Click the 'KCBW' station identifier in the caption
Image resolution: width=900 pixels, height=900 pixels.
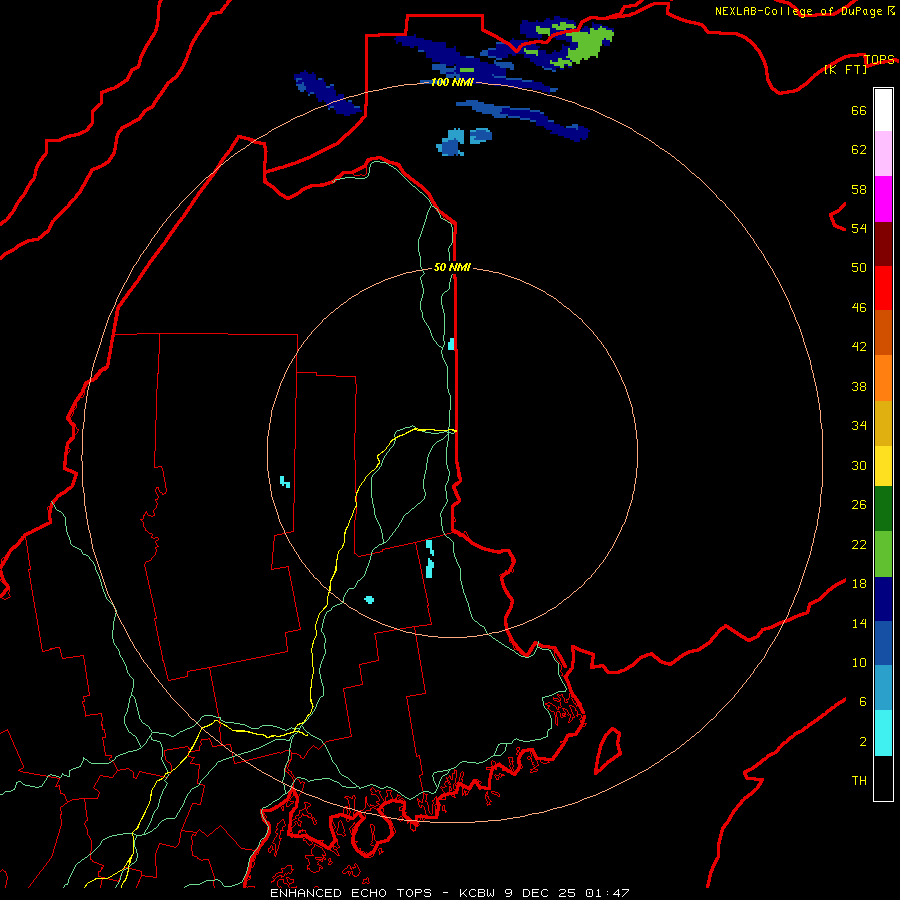coord(478,893)
